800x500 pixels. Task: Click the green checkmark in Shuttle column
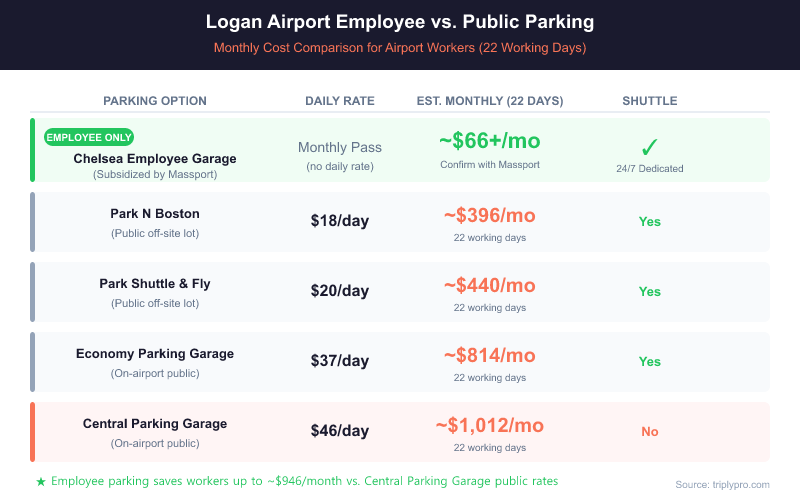coord(649,146)
